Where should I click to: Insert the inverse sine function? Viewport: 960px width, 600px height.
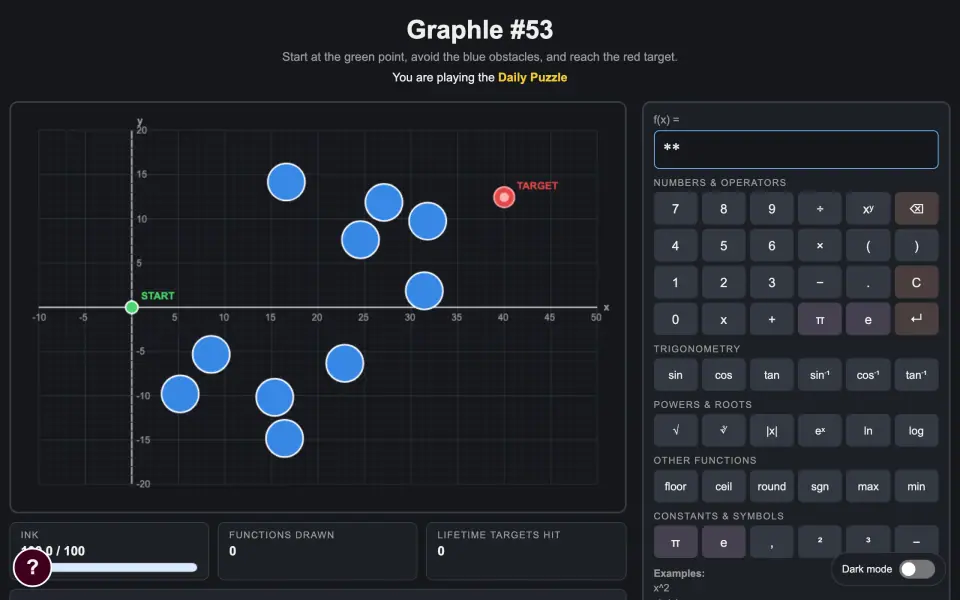click(820, 375)
